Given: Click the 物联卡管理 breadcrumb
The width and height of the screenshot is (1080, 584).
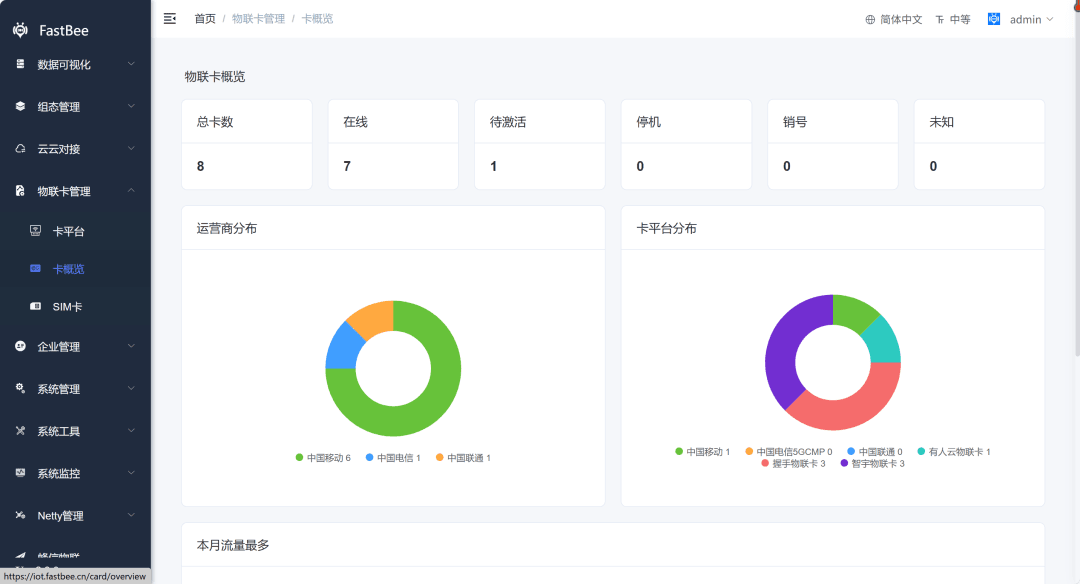Looking at the screenshot, I should coord(258,19).
